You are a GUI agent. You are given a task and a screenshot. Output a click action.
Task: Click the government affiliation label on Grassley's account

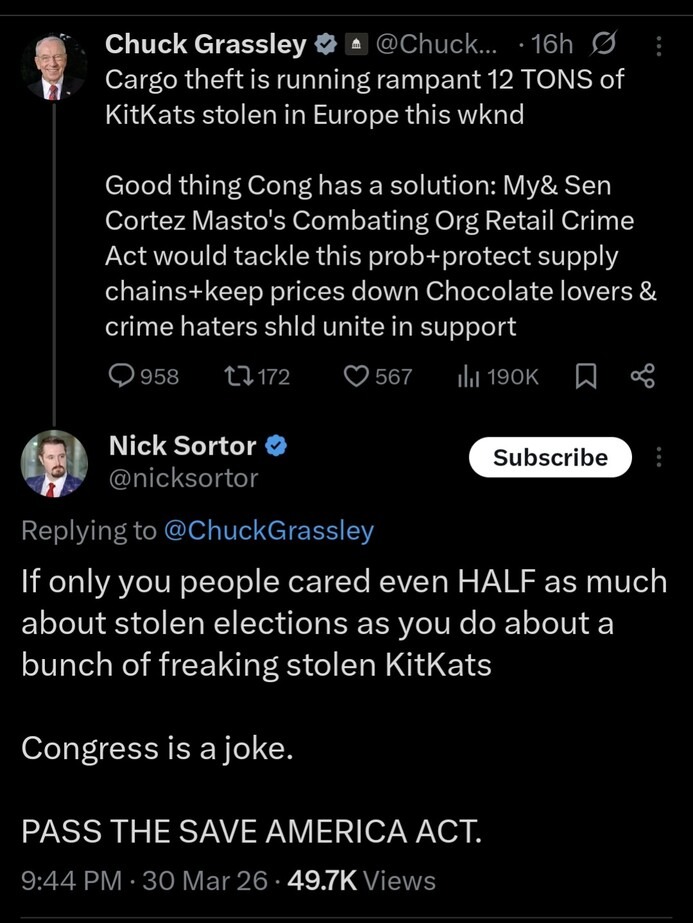coord(356,44)
